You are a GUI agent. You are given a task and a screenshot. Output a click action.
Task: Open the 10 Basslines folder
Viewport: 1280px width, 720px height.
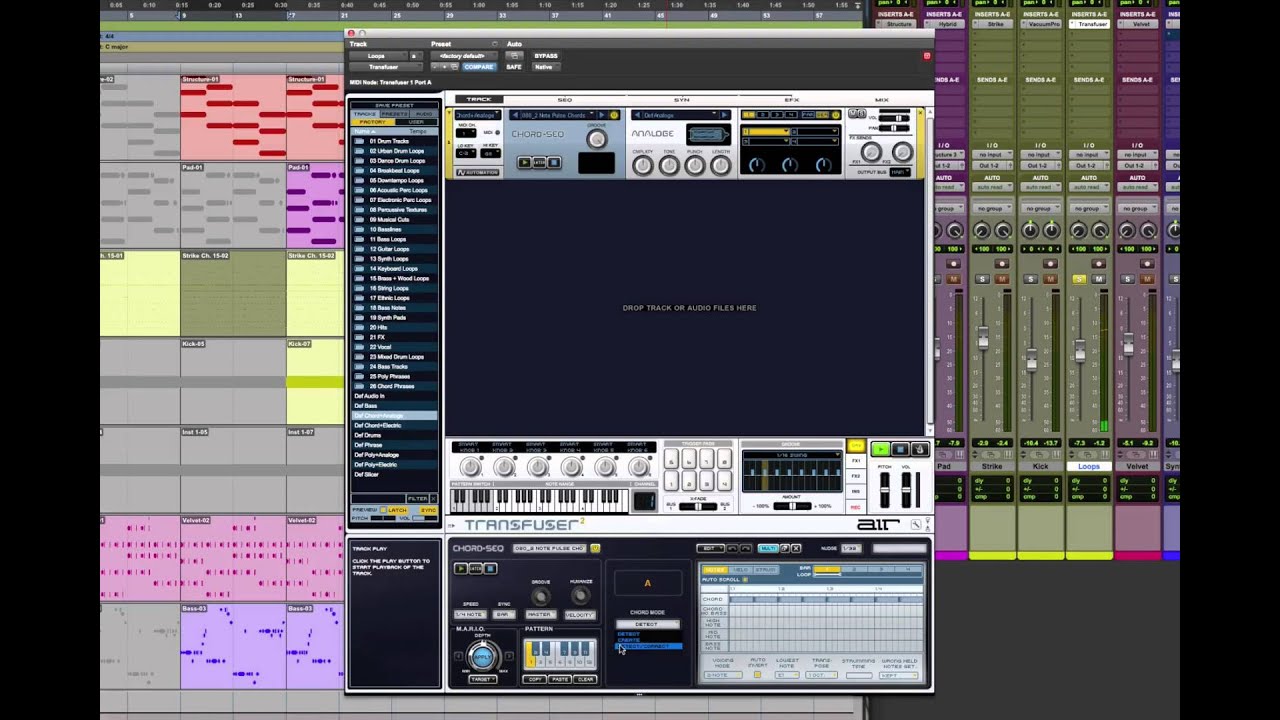395,229
